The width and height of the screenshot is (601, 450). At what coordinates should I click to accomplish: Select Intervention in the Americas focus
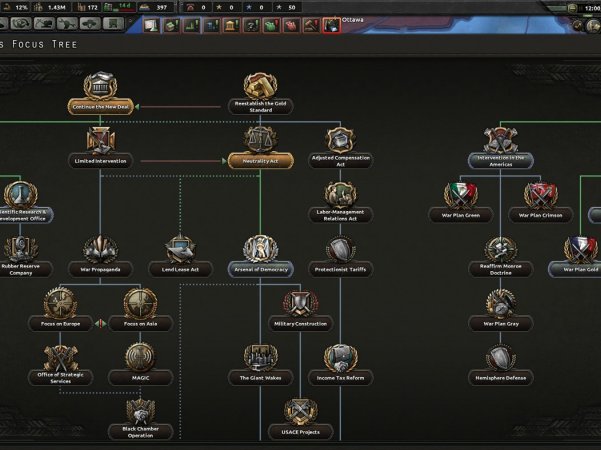pos(501,161)
